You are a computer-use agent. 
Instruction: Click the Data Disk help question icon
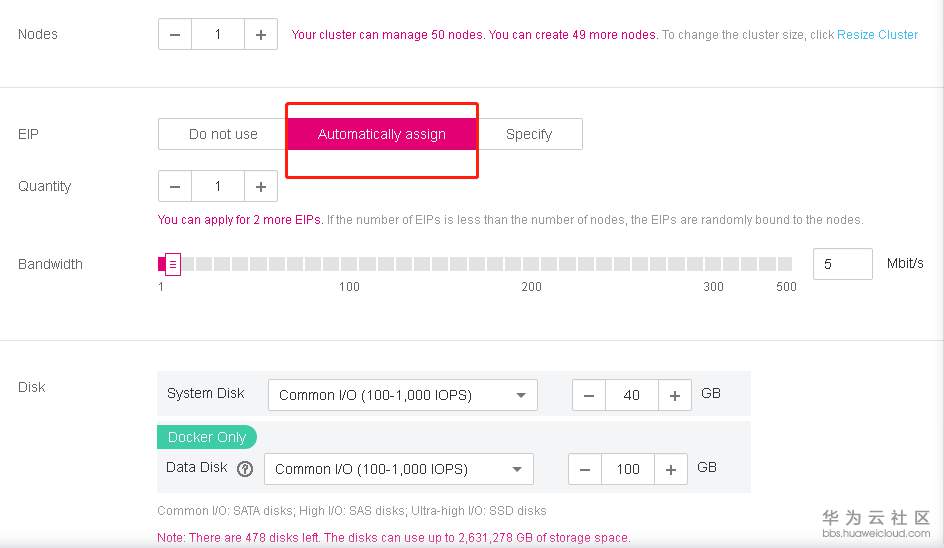click(x=245, y=468)
